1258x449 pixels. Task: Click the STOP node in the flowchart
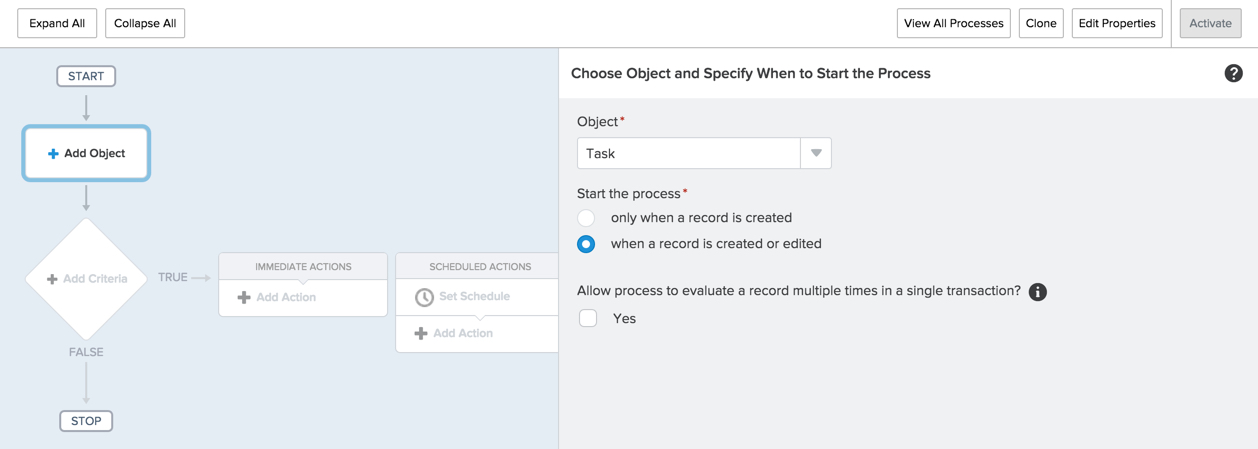[86, 421]
